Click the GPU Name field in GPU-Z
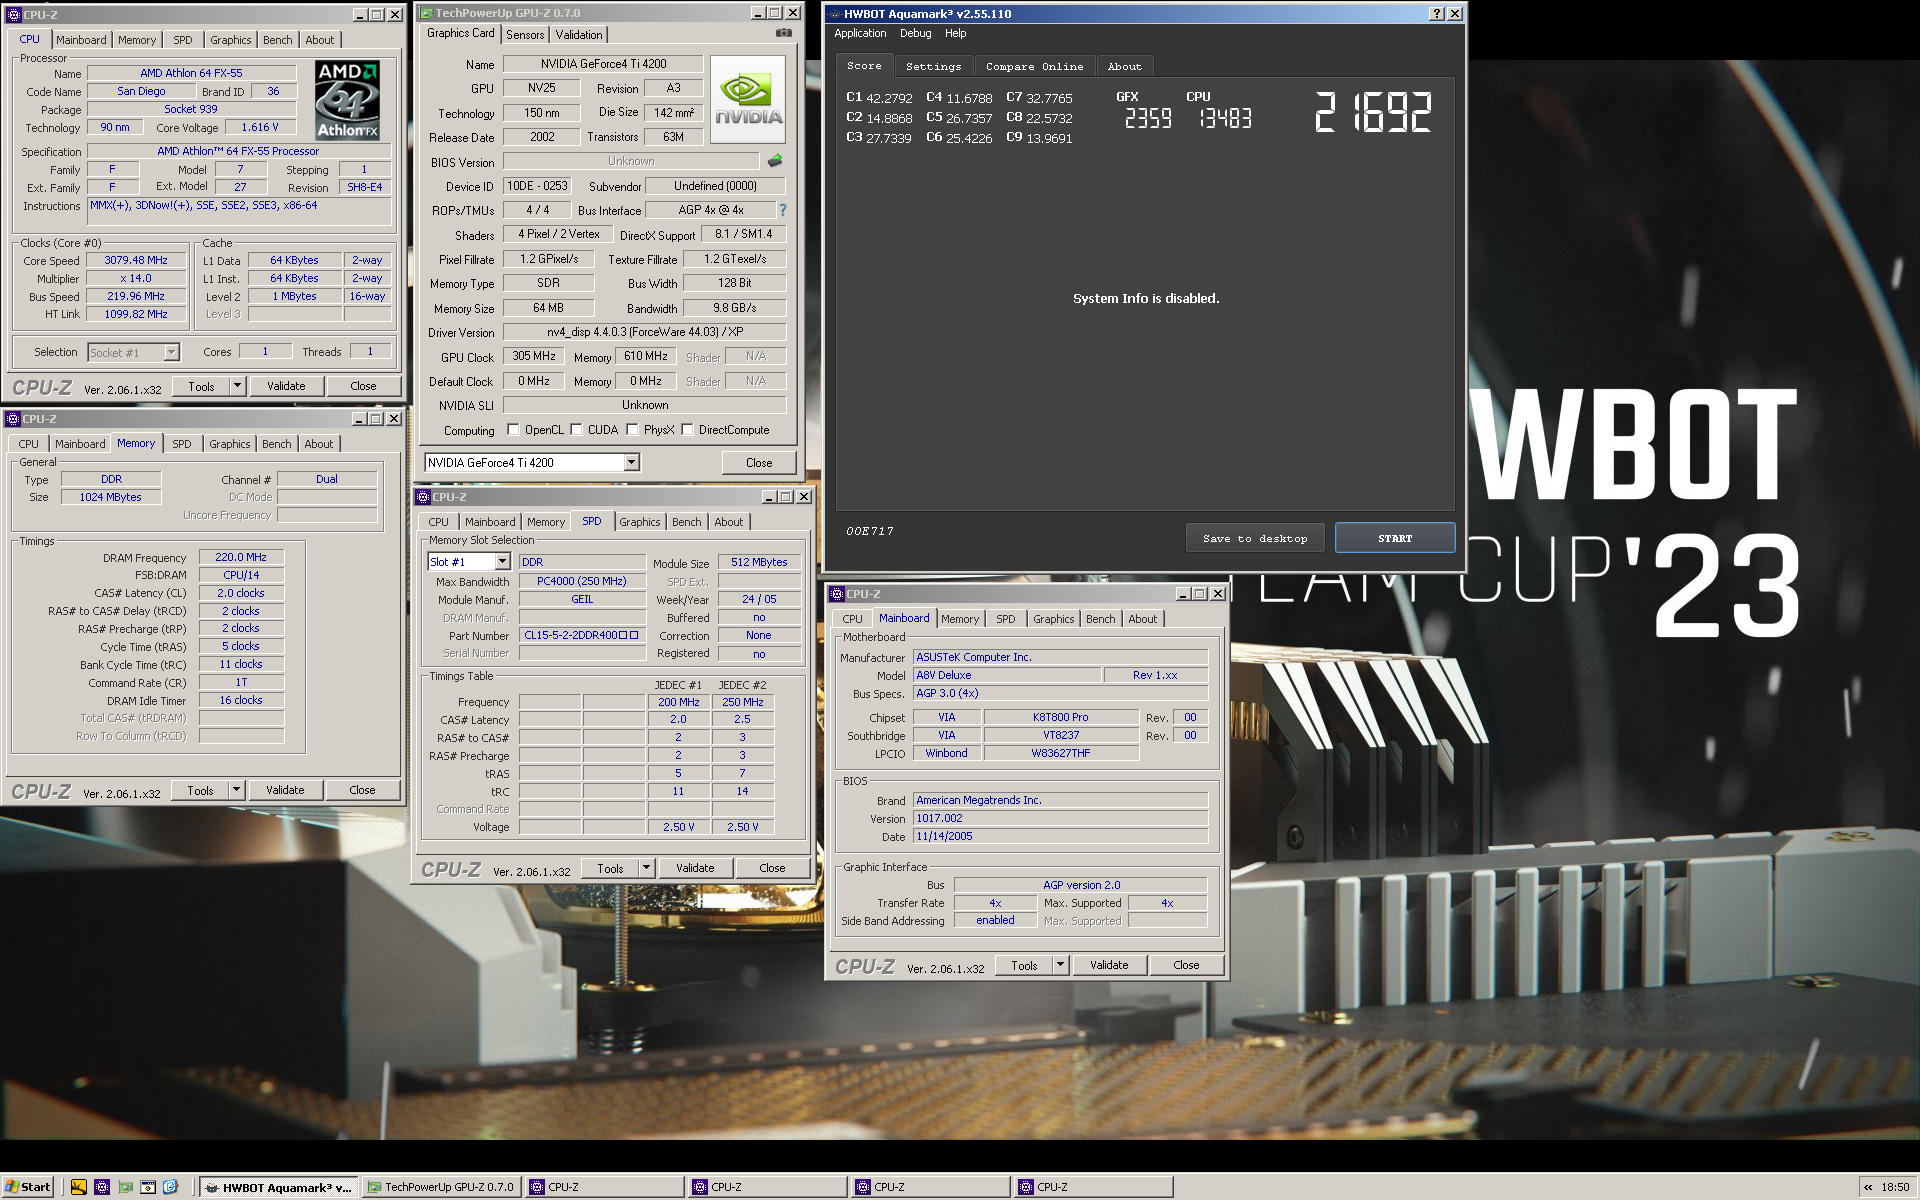The height and width of the screenshot is (1200, 1920). (x=603, y=64)
